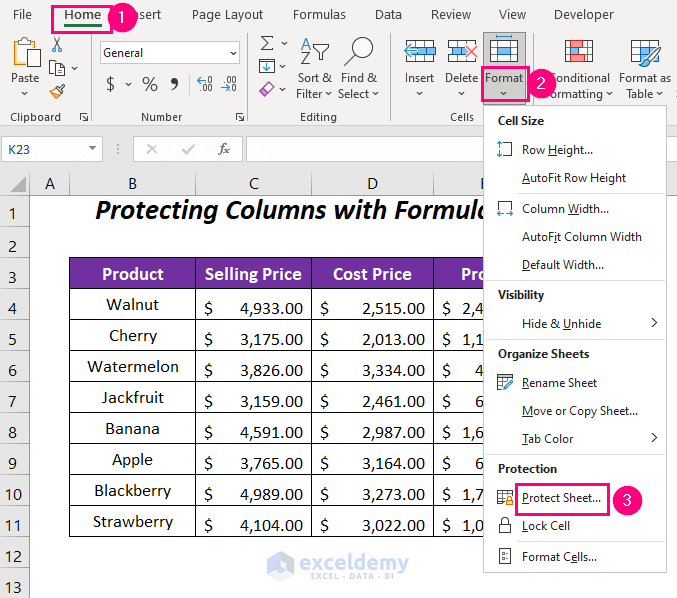
Task: Open Find & Select magnifier tool
Action: point(358,68)
